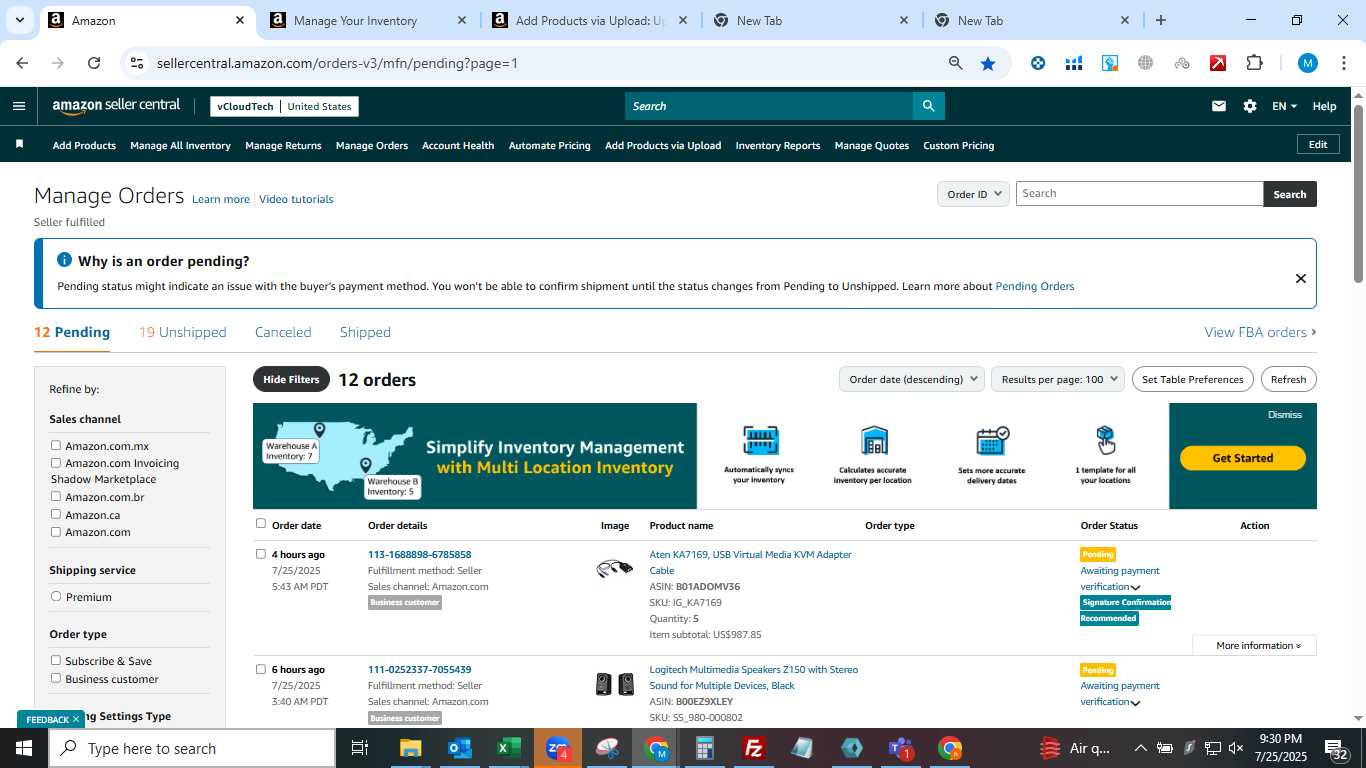Open the Order ID search type dropdown
Image resolution: width=1366 pixels, height=768 pixels.
tap(973, 194)
